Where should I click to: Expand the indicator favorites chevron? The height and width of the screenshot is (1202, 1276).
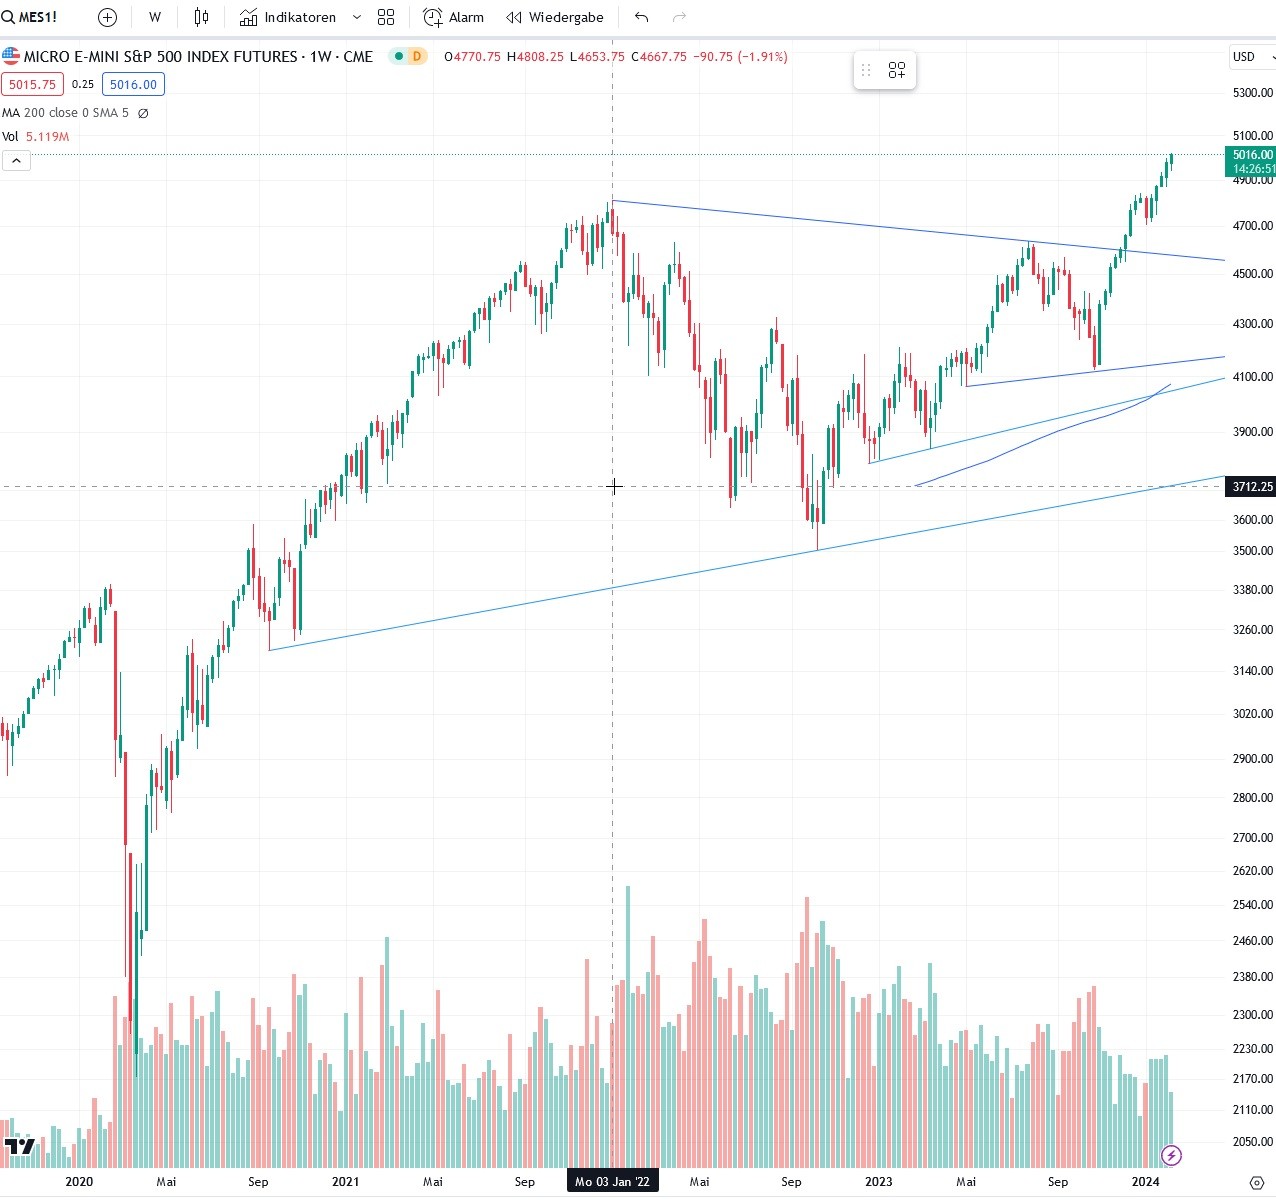(x=357, y=17)
